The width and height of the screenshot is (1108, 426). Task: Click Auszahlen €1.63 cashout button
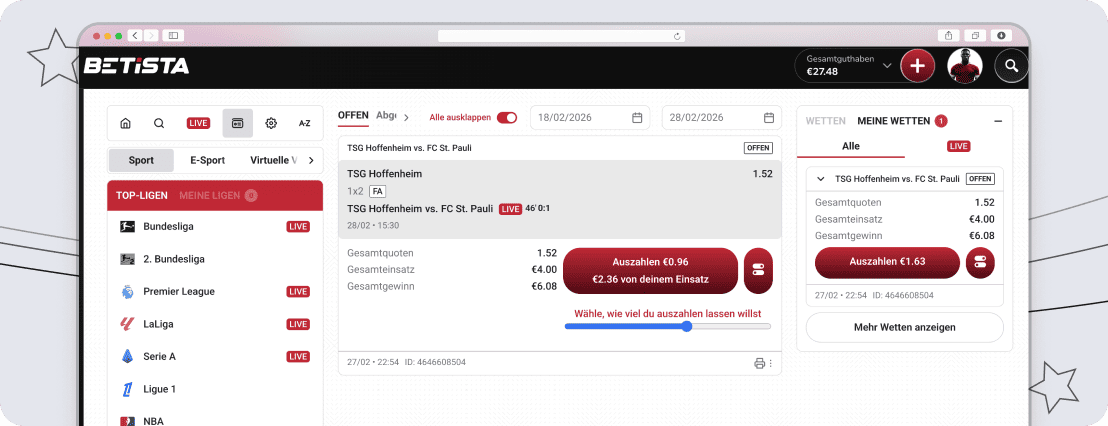pos(888,263)
